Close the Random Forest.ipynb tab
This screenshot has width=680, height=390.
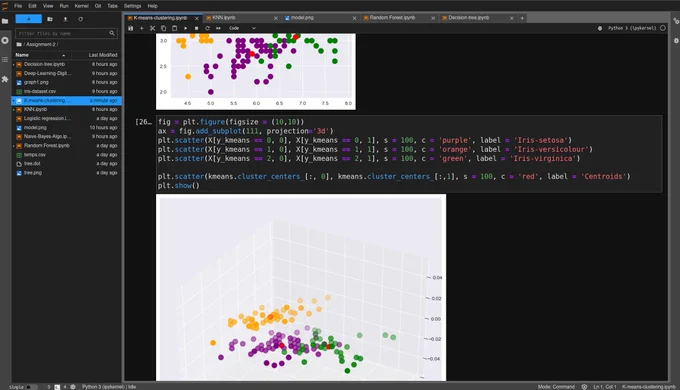[433, 18]
